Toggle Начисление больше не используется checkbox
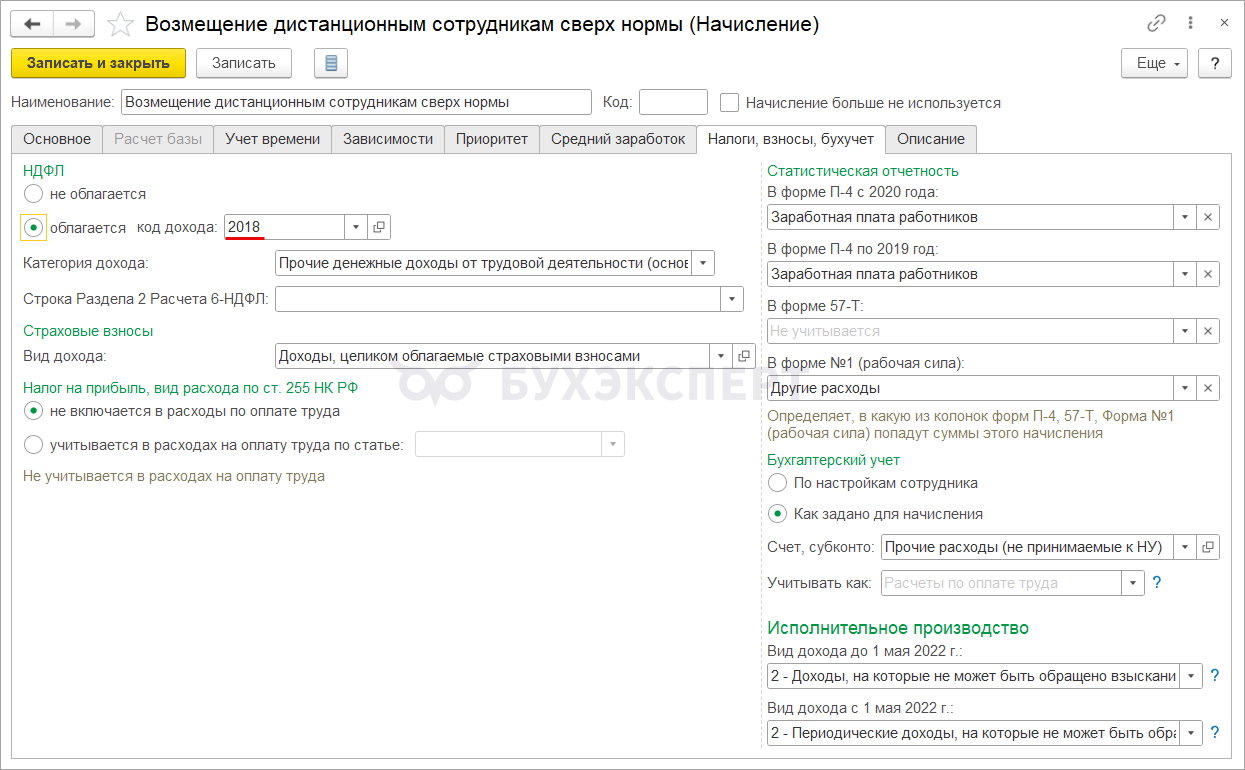The height and width of the screenshot is (770, 1245). pyautogui.click(x=729, y=102)
